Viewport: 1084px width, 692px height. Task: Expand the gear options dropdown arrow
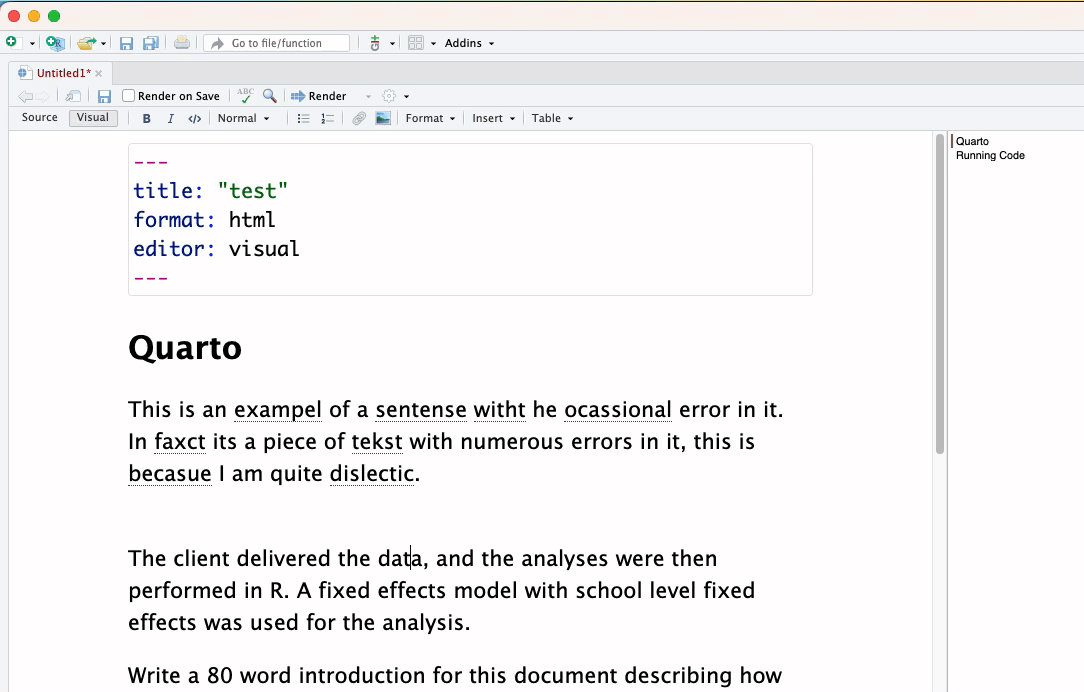(406, 97)
